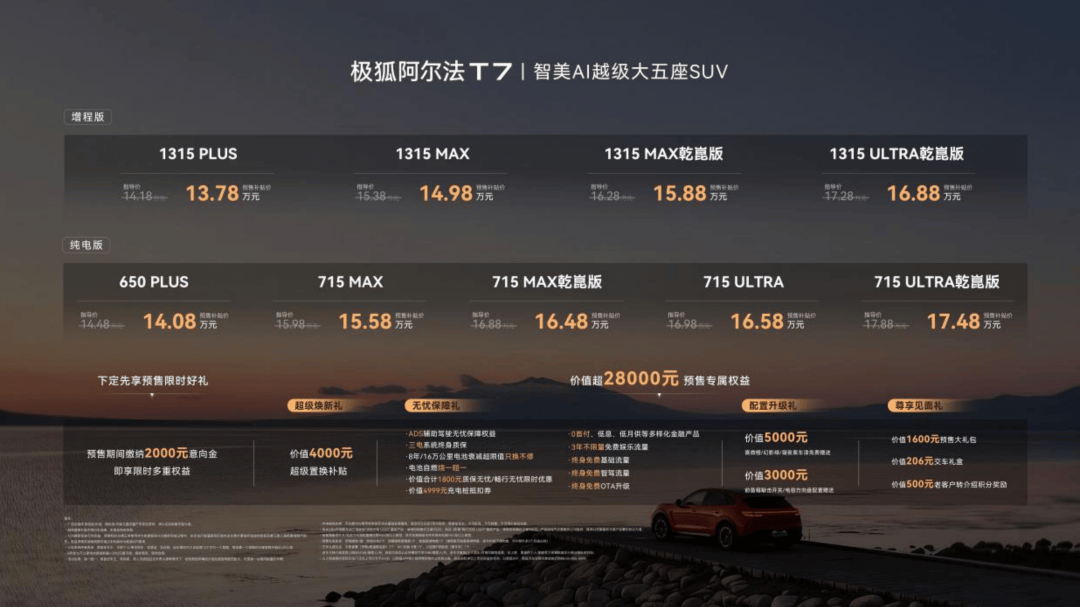Select the 配置升级礼 badge
Image resolution: width=1080 pixels, height=607 pixels.
(772, 406)
